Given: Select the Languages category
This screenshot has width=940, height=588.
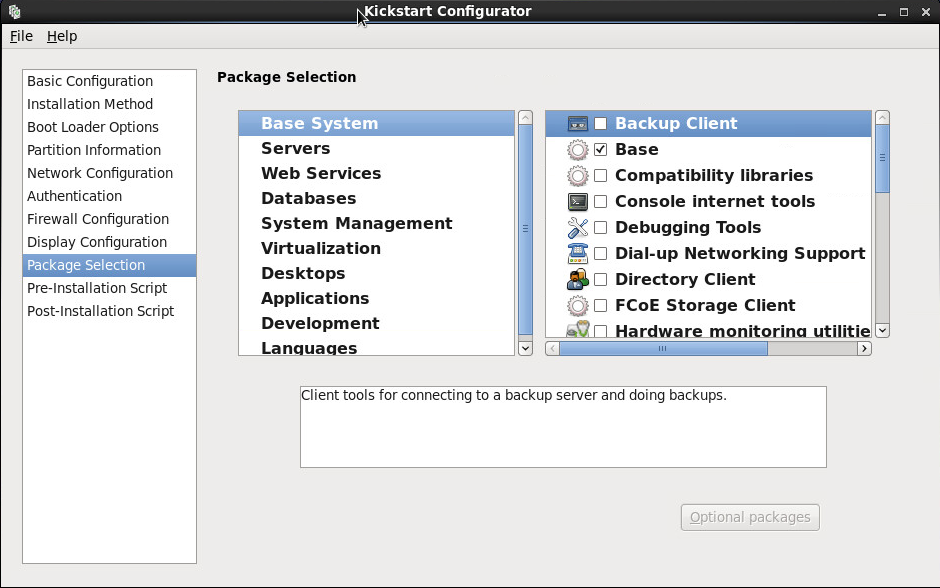Looking at the screenshot, I should click(376, 347).
